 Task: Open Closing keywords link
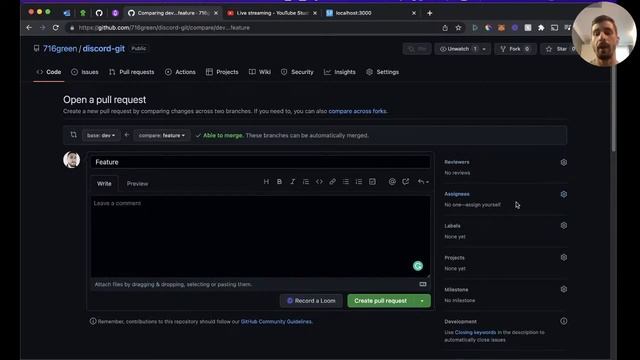[x=475, y=333]
